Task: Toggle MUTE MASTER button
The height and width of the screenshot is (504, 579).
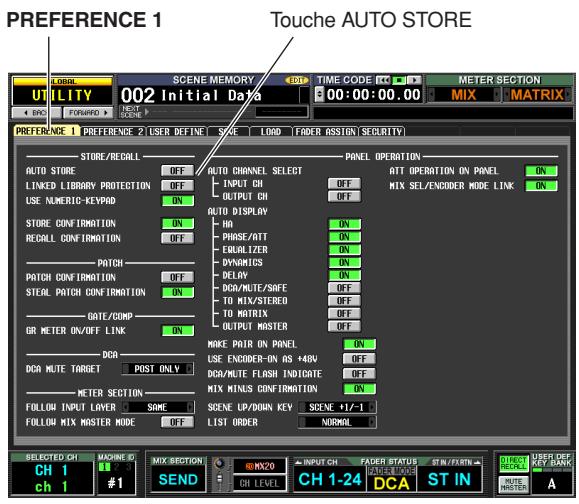Action: tap(513, 484)
